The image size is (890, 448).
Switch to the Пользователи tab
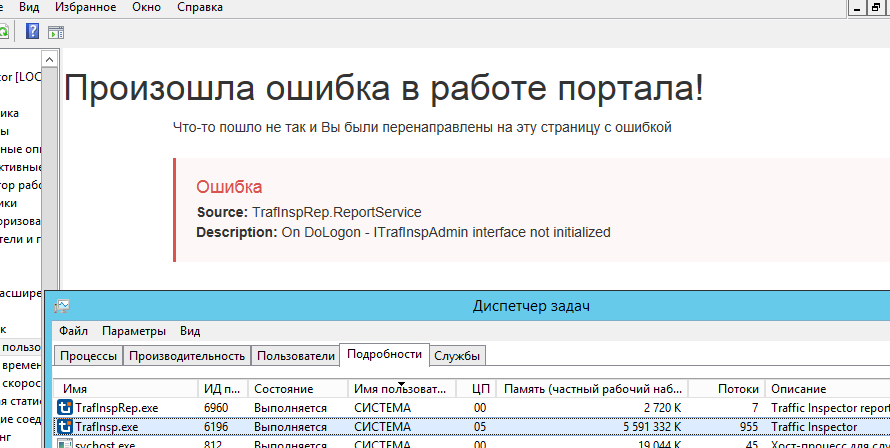296,356
